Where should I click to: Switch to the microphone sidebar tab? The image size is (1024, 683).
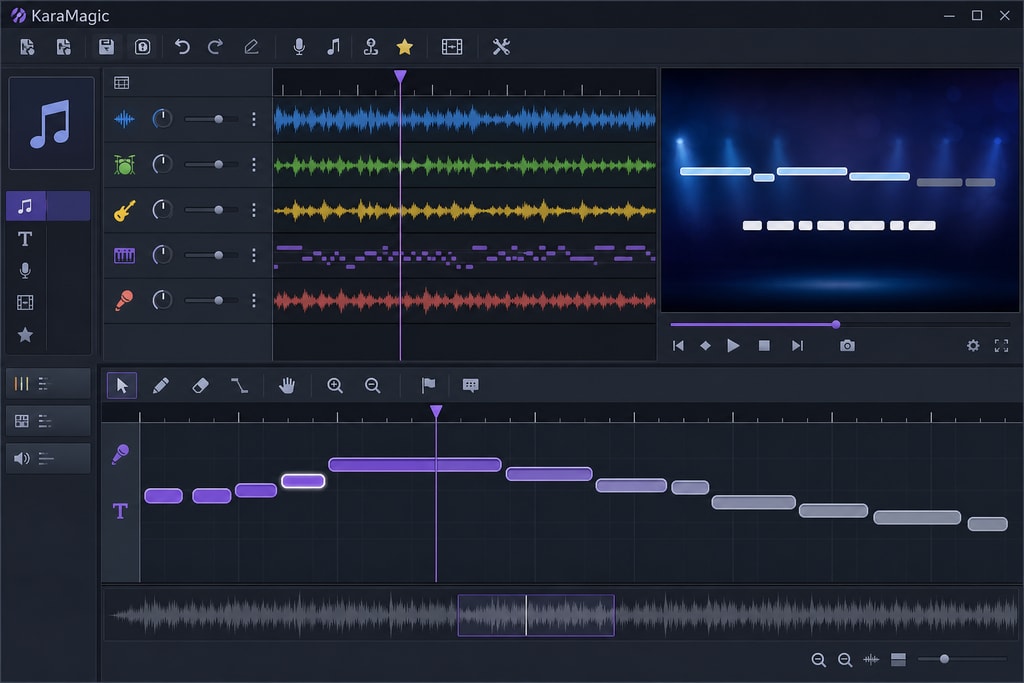[25, 270]
